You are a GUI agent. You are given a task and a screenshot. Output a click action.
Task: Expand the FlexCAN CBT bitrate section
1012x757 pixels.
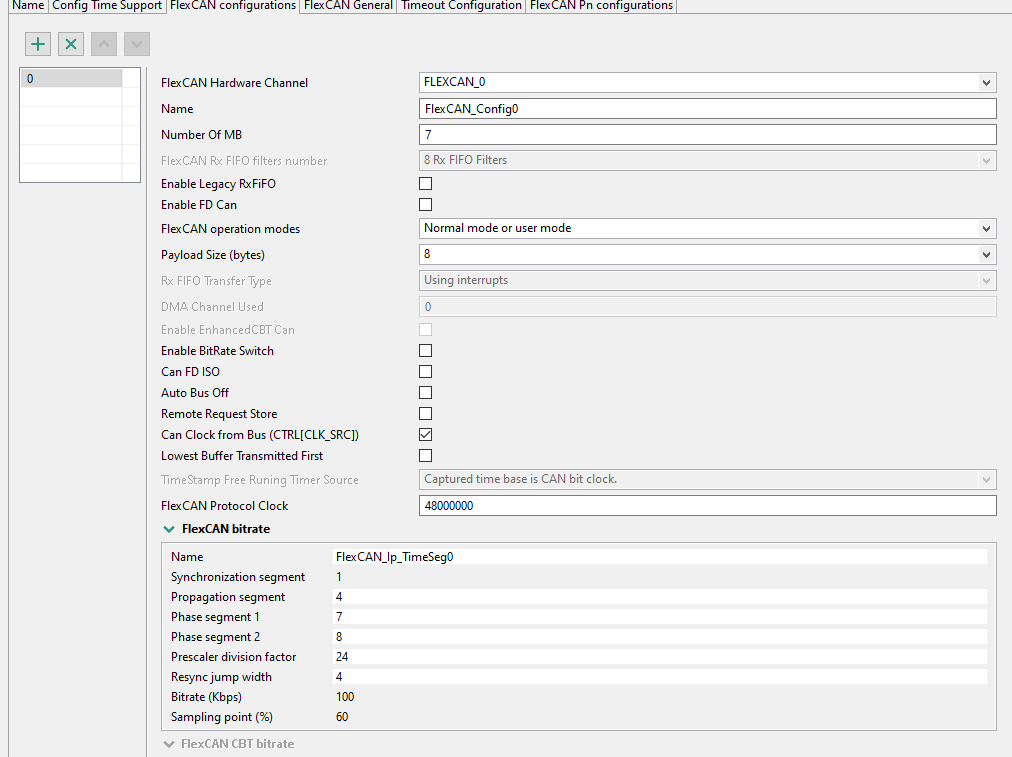point(169,744)
